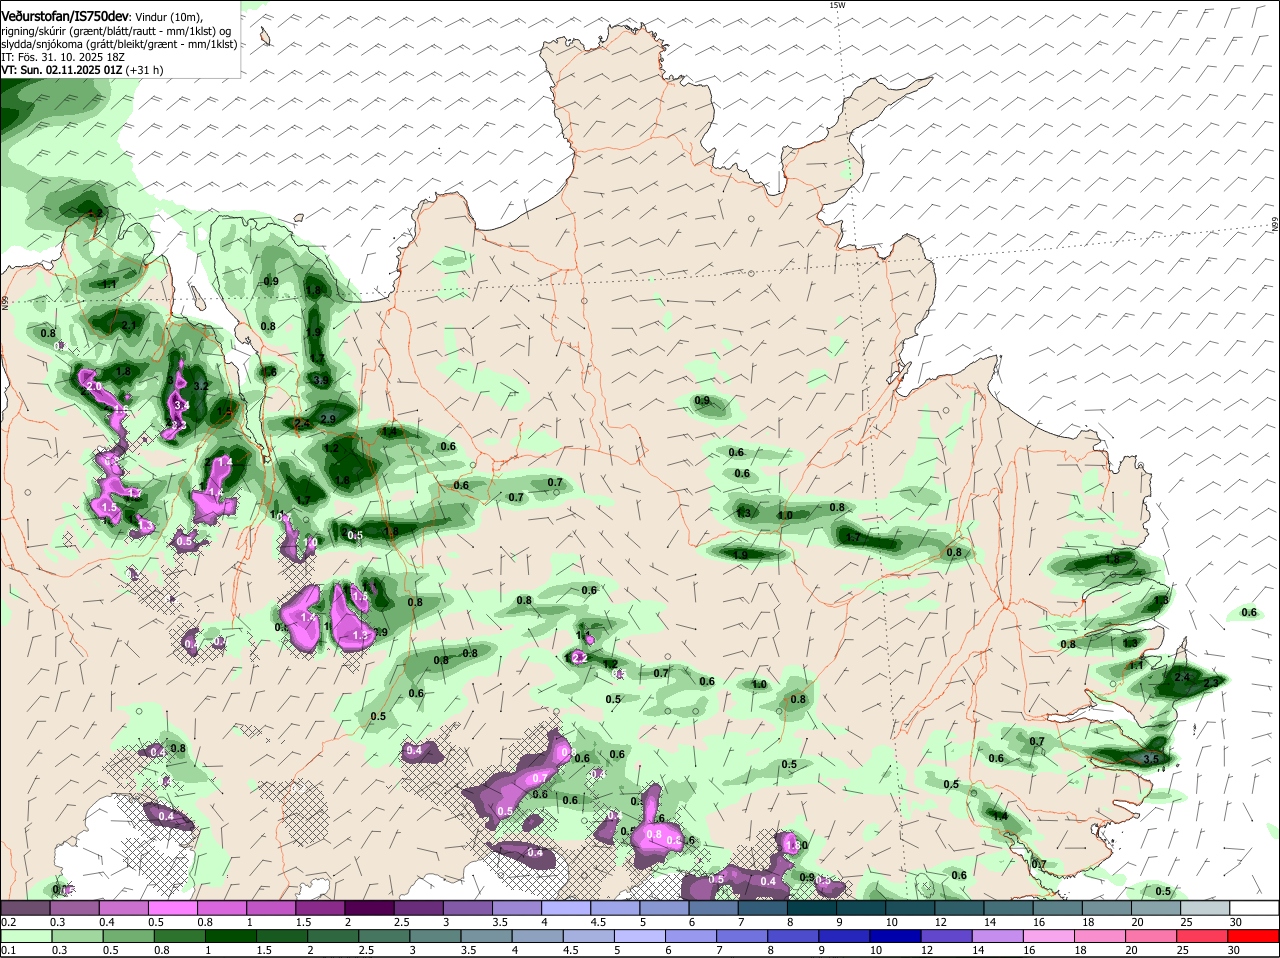This screenshot has width=1280, height=958.
Task: Click the white 2.0 snowfall value in the west
Action: pos(95,386)
